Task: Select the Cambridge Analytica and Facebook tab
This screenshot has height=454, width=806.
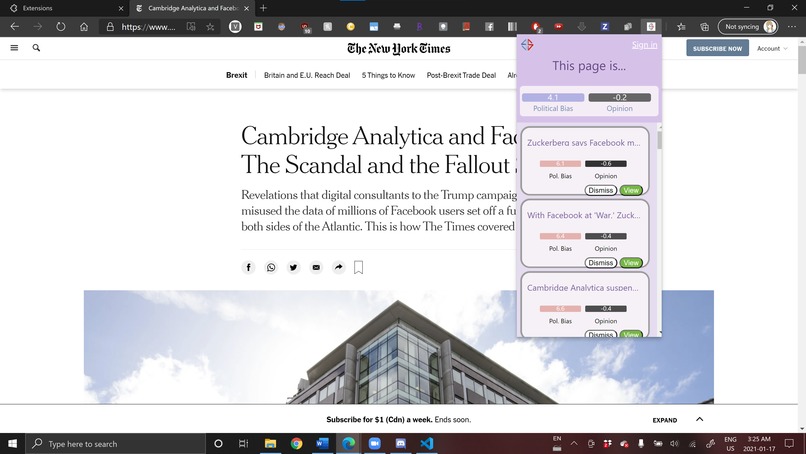Action: point(190,8)
